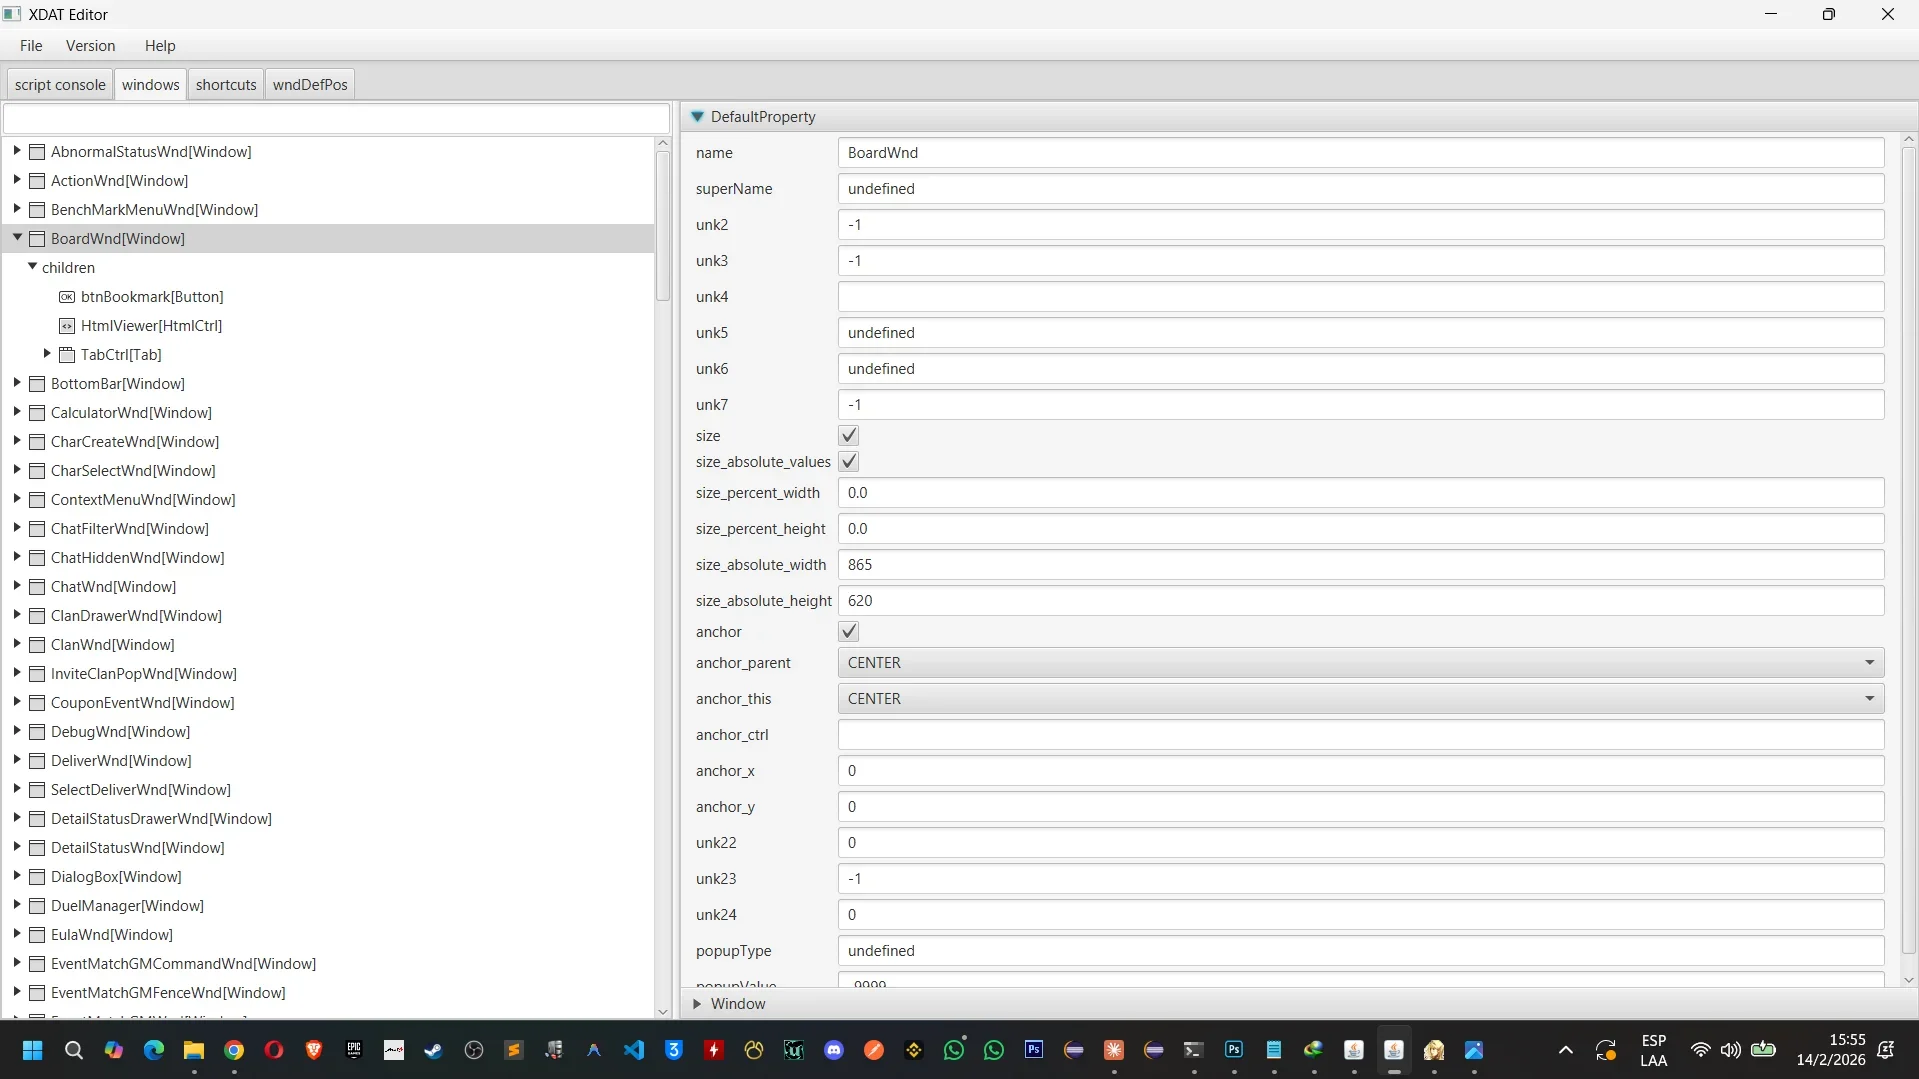
Task: Select the ChatFilterWnd[Window] tree row
Action: 328,529
